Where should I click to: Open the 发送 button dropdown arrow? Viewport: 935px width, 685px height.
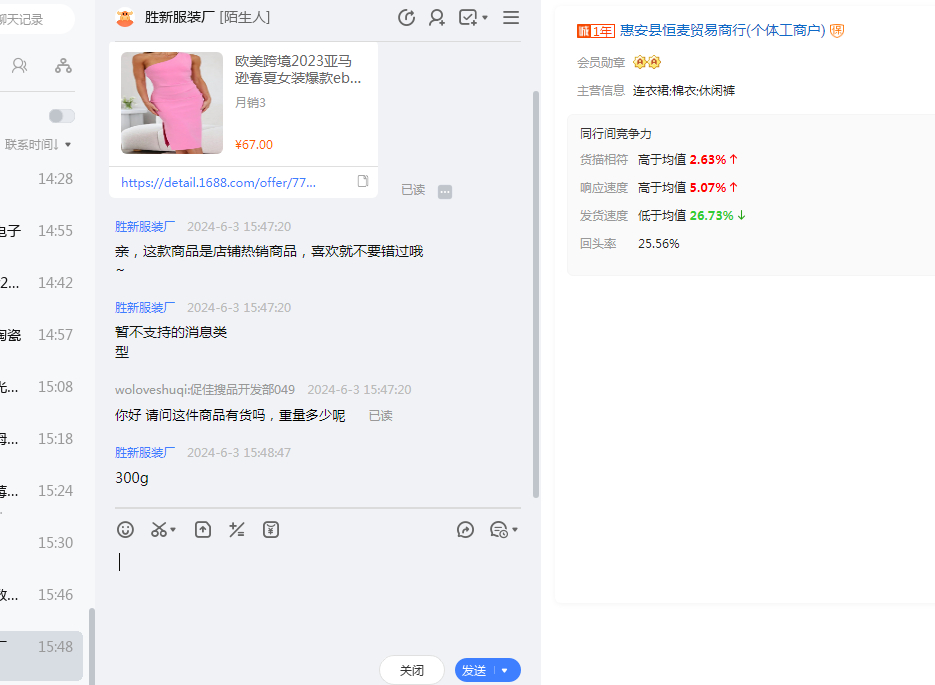(x=505, y=670)
